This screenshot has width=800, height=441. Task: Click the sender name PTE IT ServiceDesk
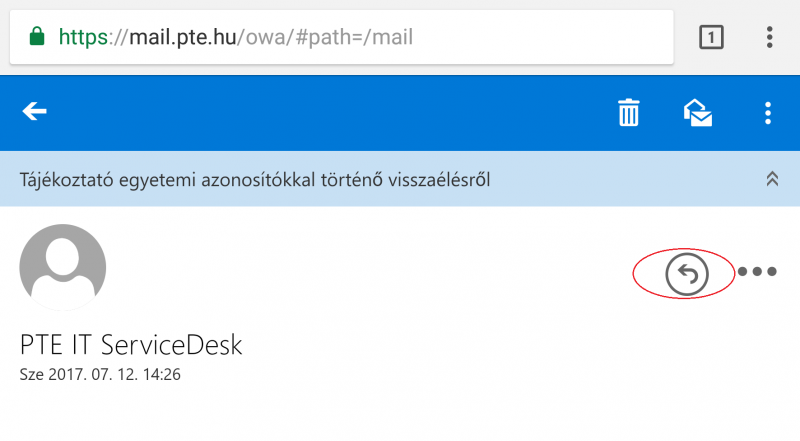[131, 345]
